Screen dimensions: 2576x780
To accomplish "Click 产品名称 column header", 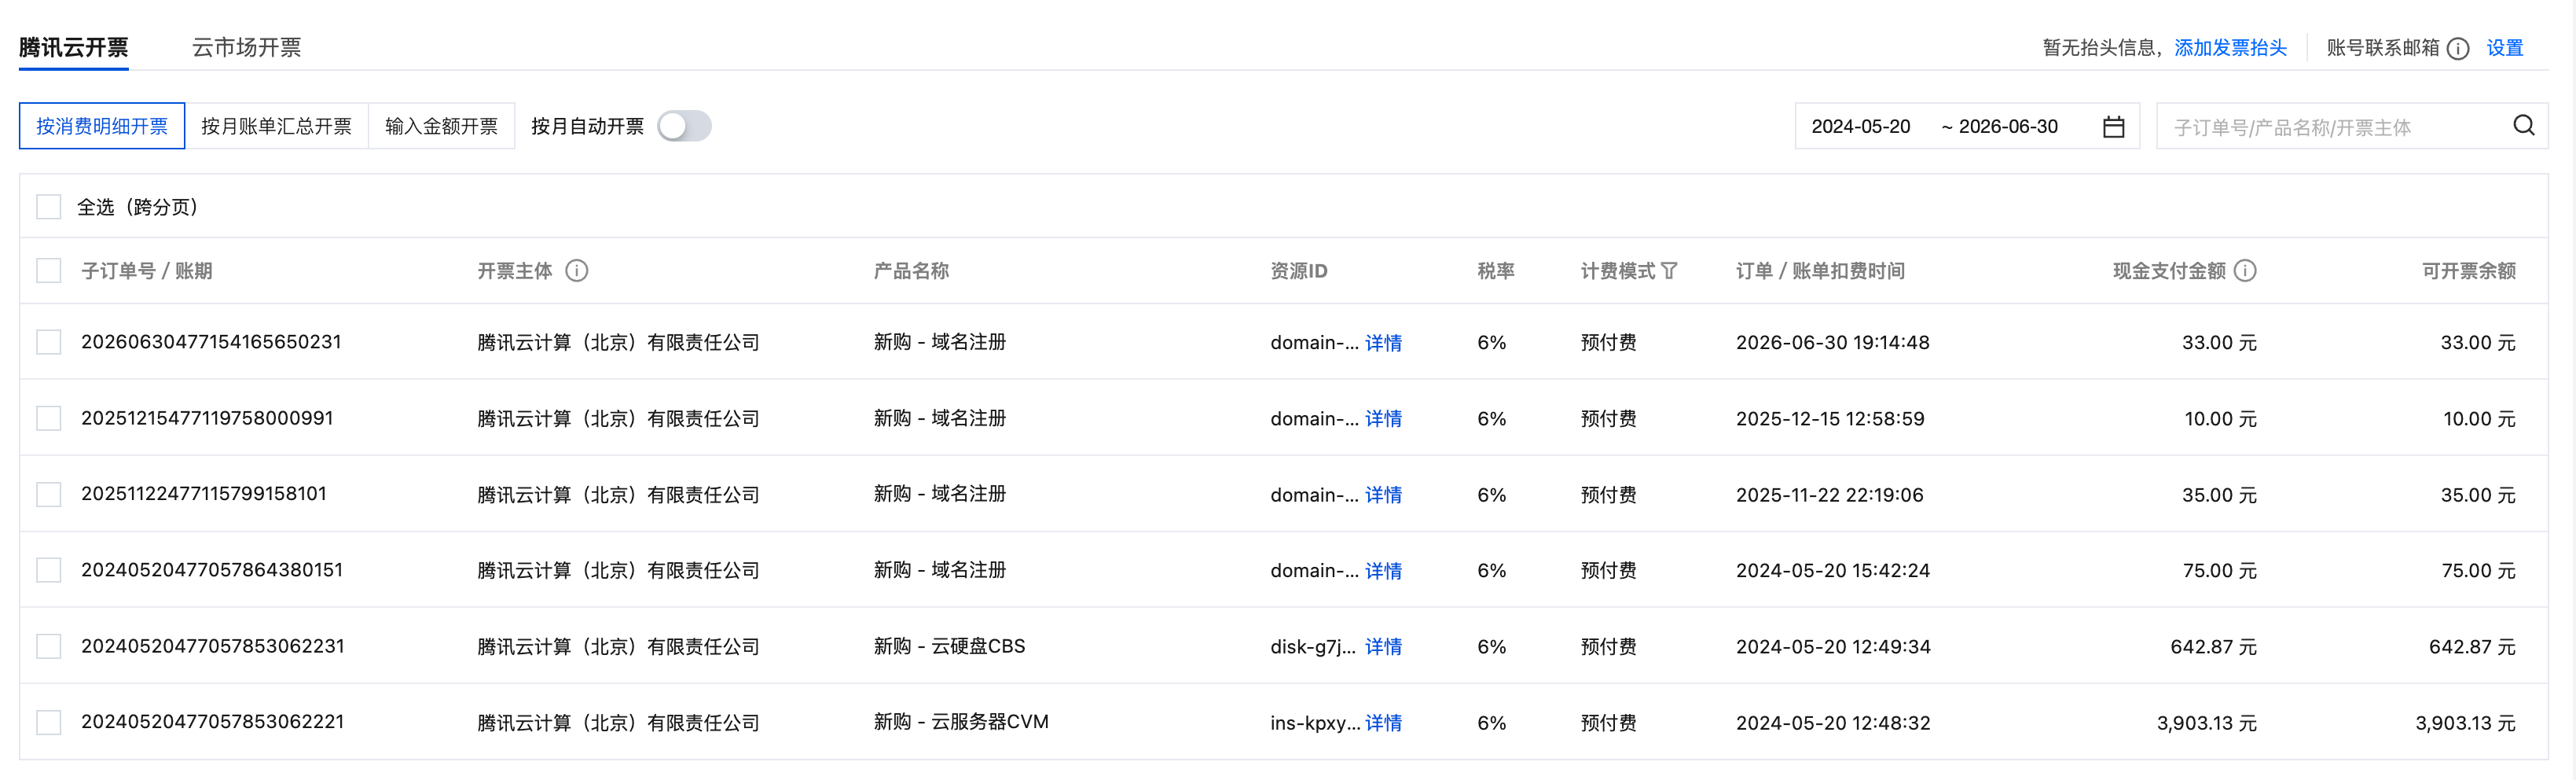I will coord(911,271).
